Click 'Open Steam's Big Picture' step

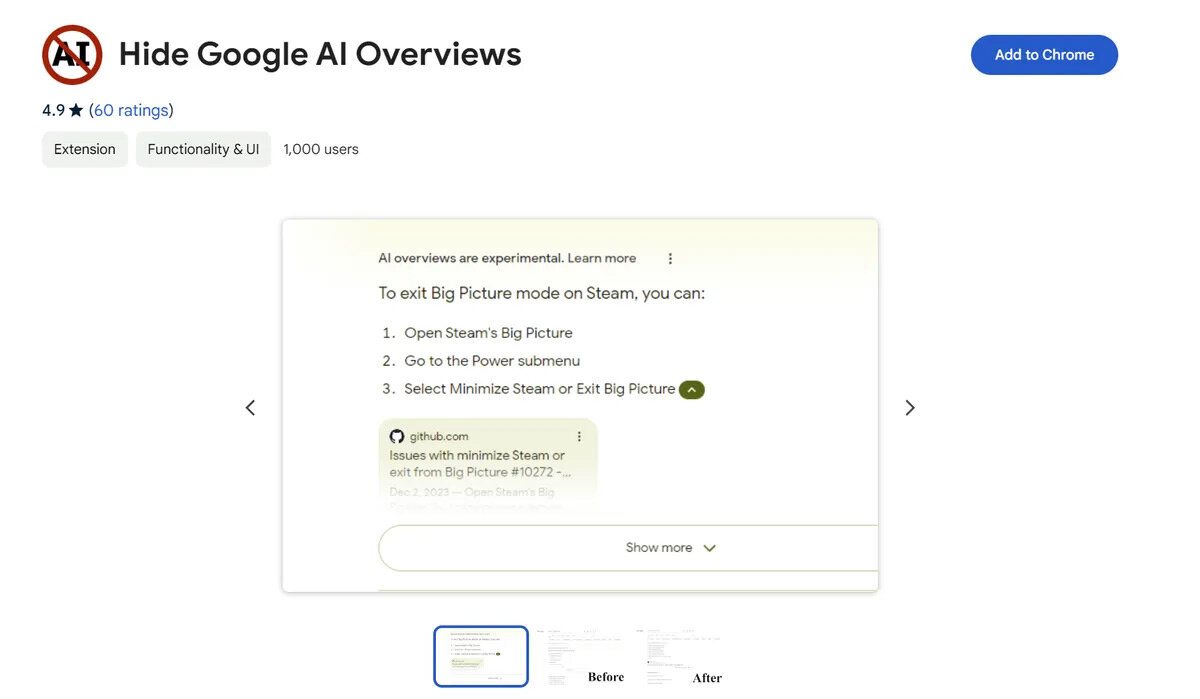488,333
